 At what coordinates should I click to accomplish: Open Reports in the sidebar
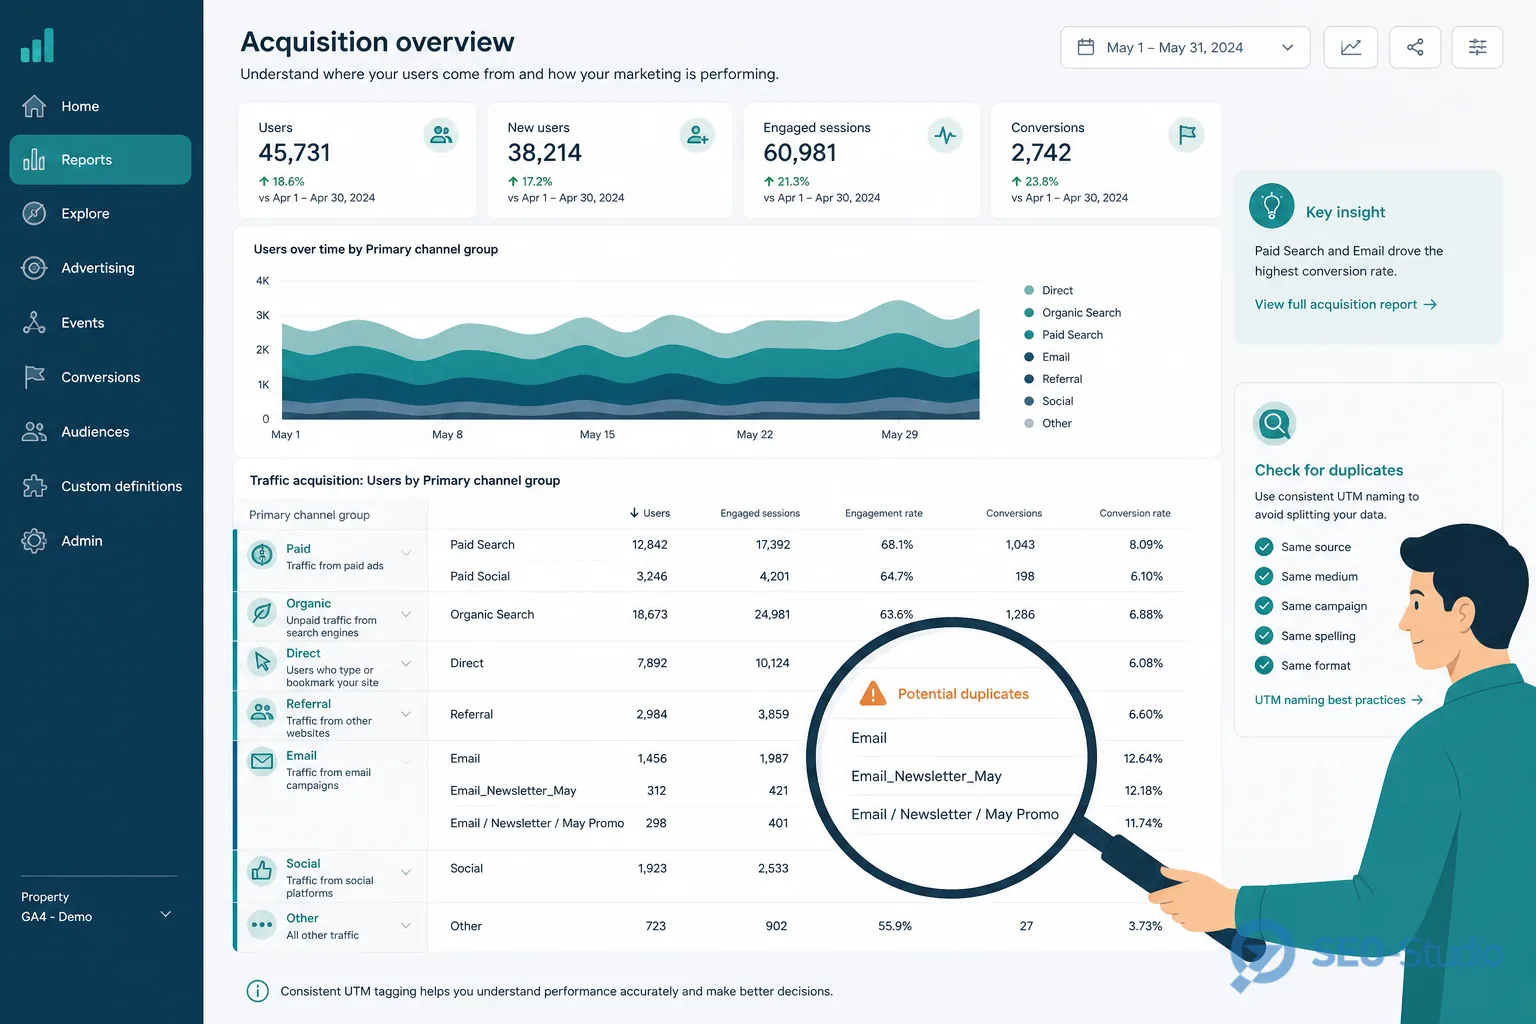tap(100, 160)
